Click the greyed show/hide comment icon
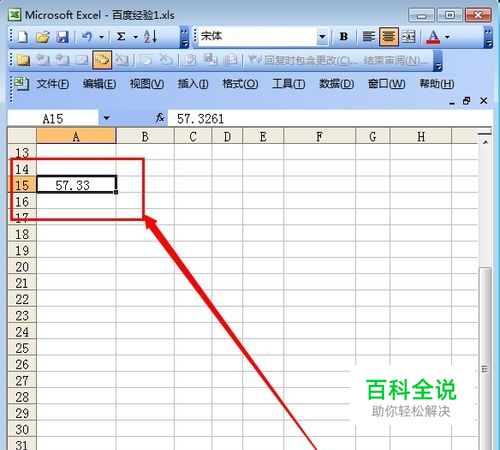This screenshot has height=450, width=500. (82, 60)
